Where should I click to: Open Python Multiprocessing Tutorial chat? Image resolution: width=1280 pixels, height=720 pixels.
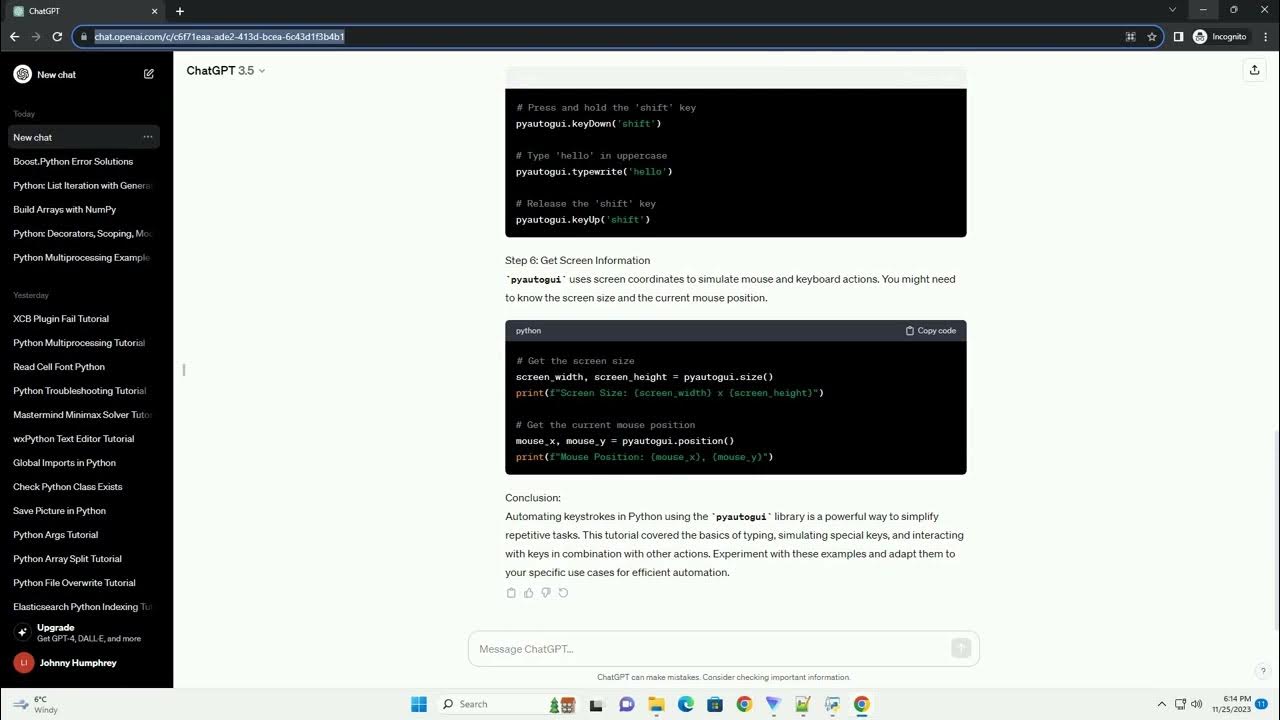click(83, 342)
